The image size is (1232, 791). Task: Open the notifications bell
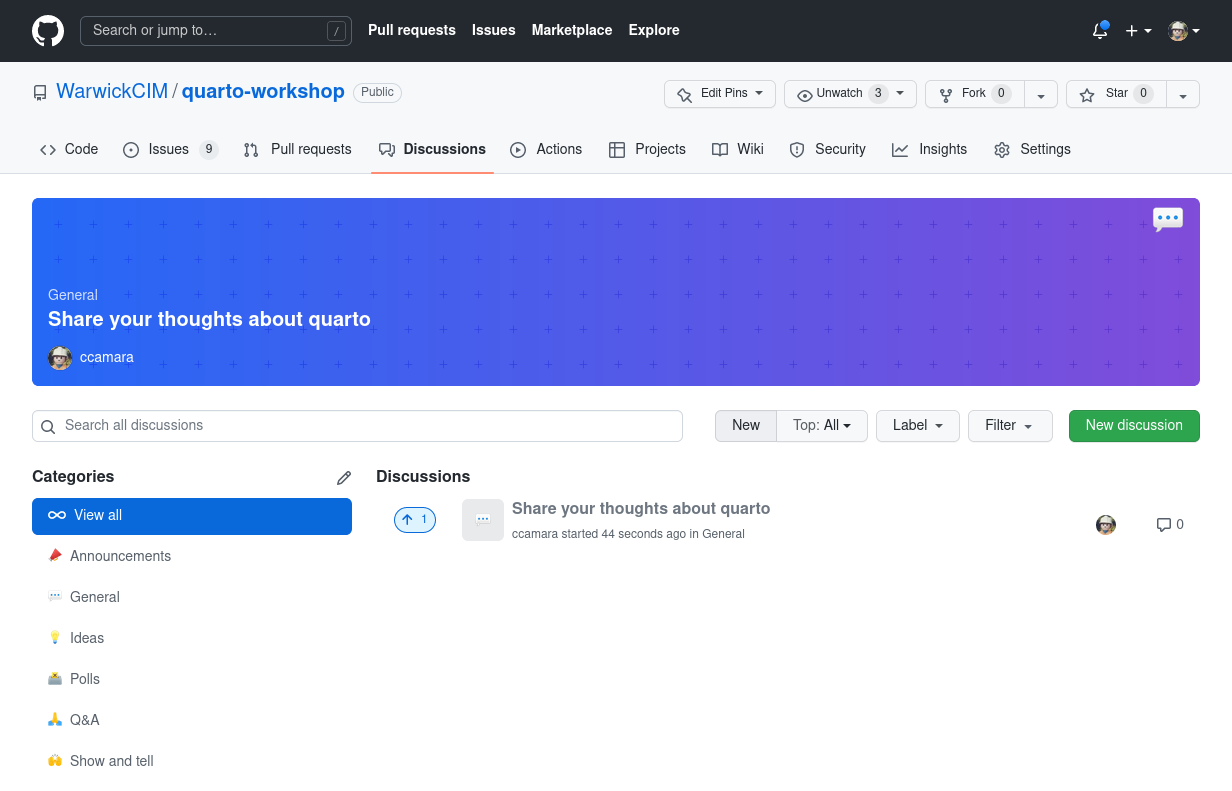click(x=1099, y=31)
